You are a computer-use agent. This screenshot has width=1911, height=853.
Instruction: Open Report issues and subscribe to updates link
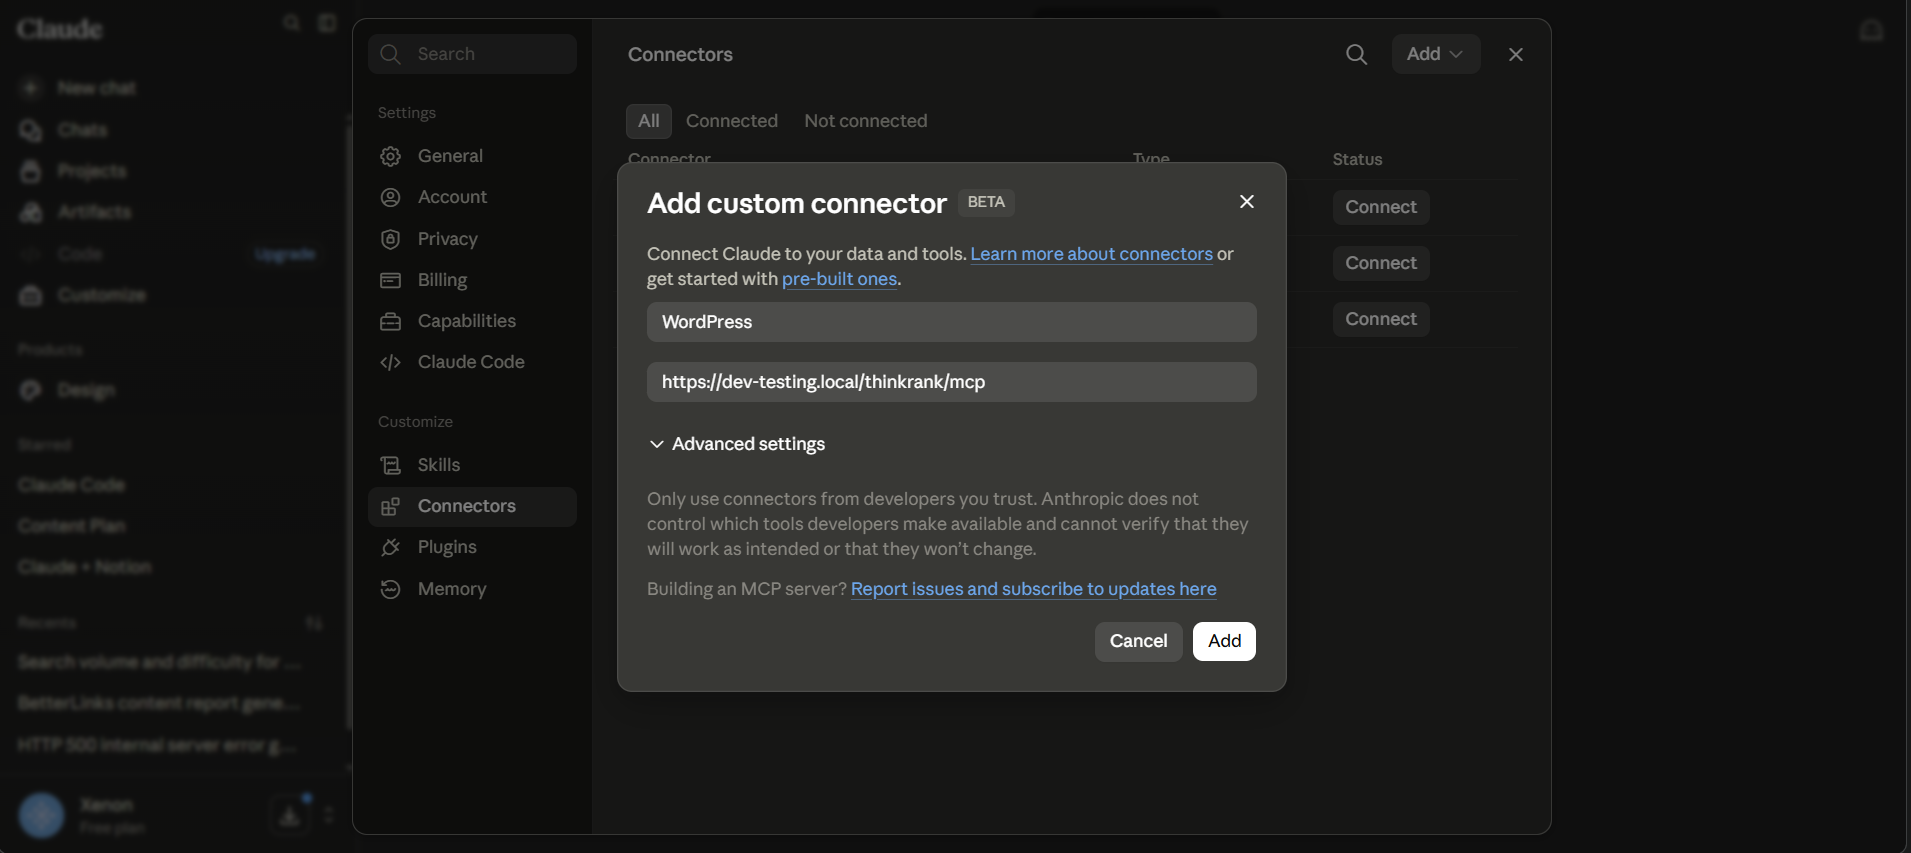[x=1033, y=589]
